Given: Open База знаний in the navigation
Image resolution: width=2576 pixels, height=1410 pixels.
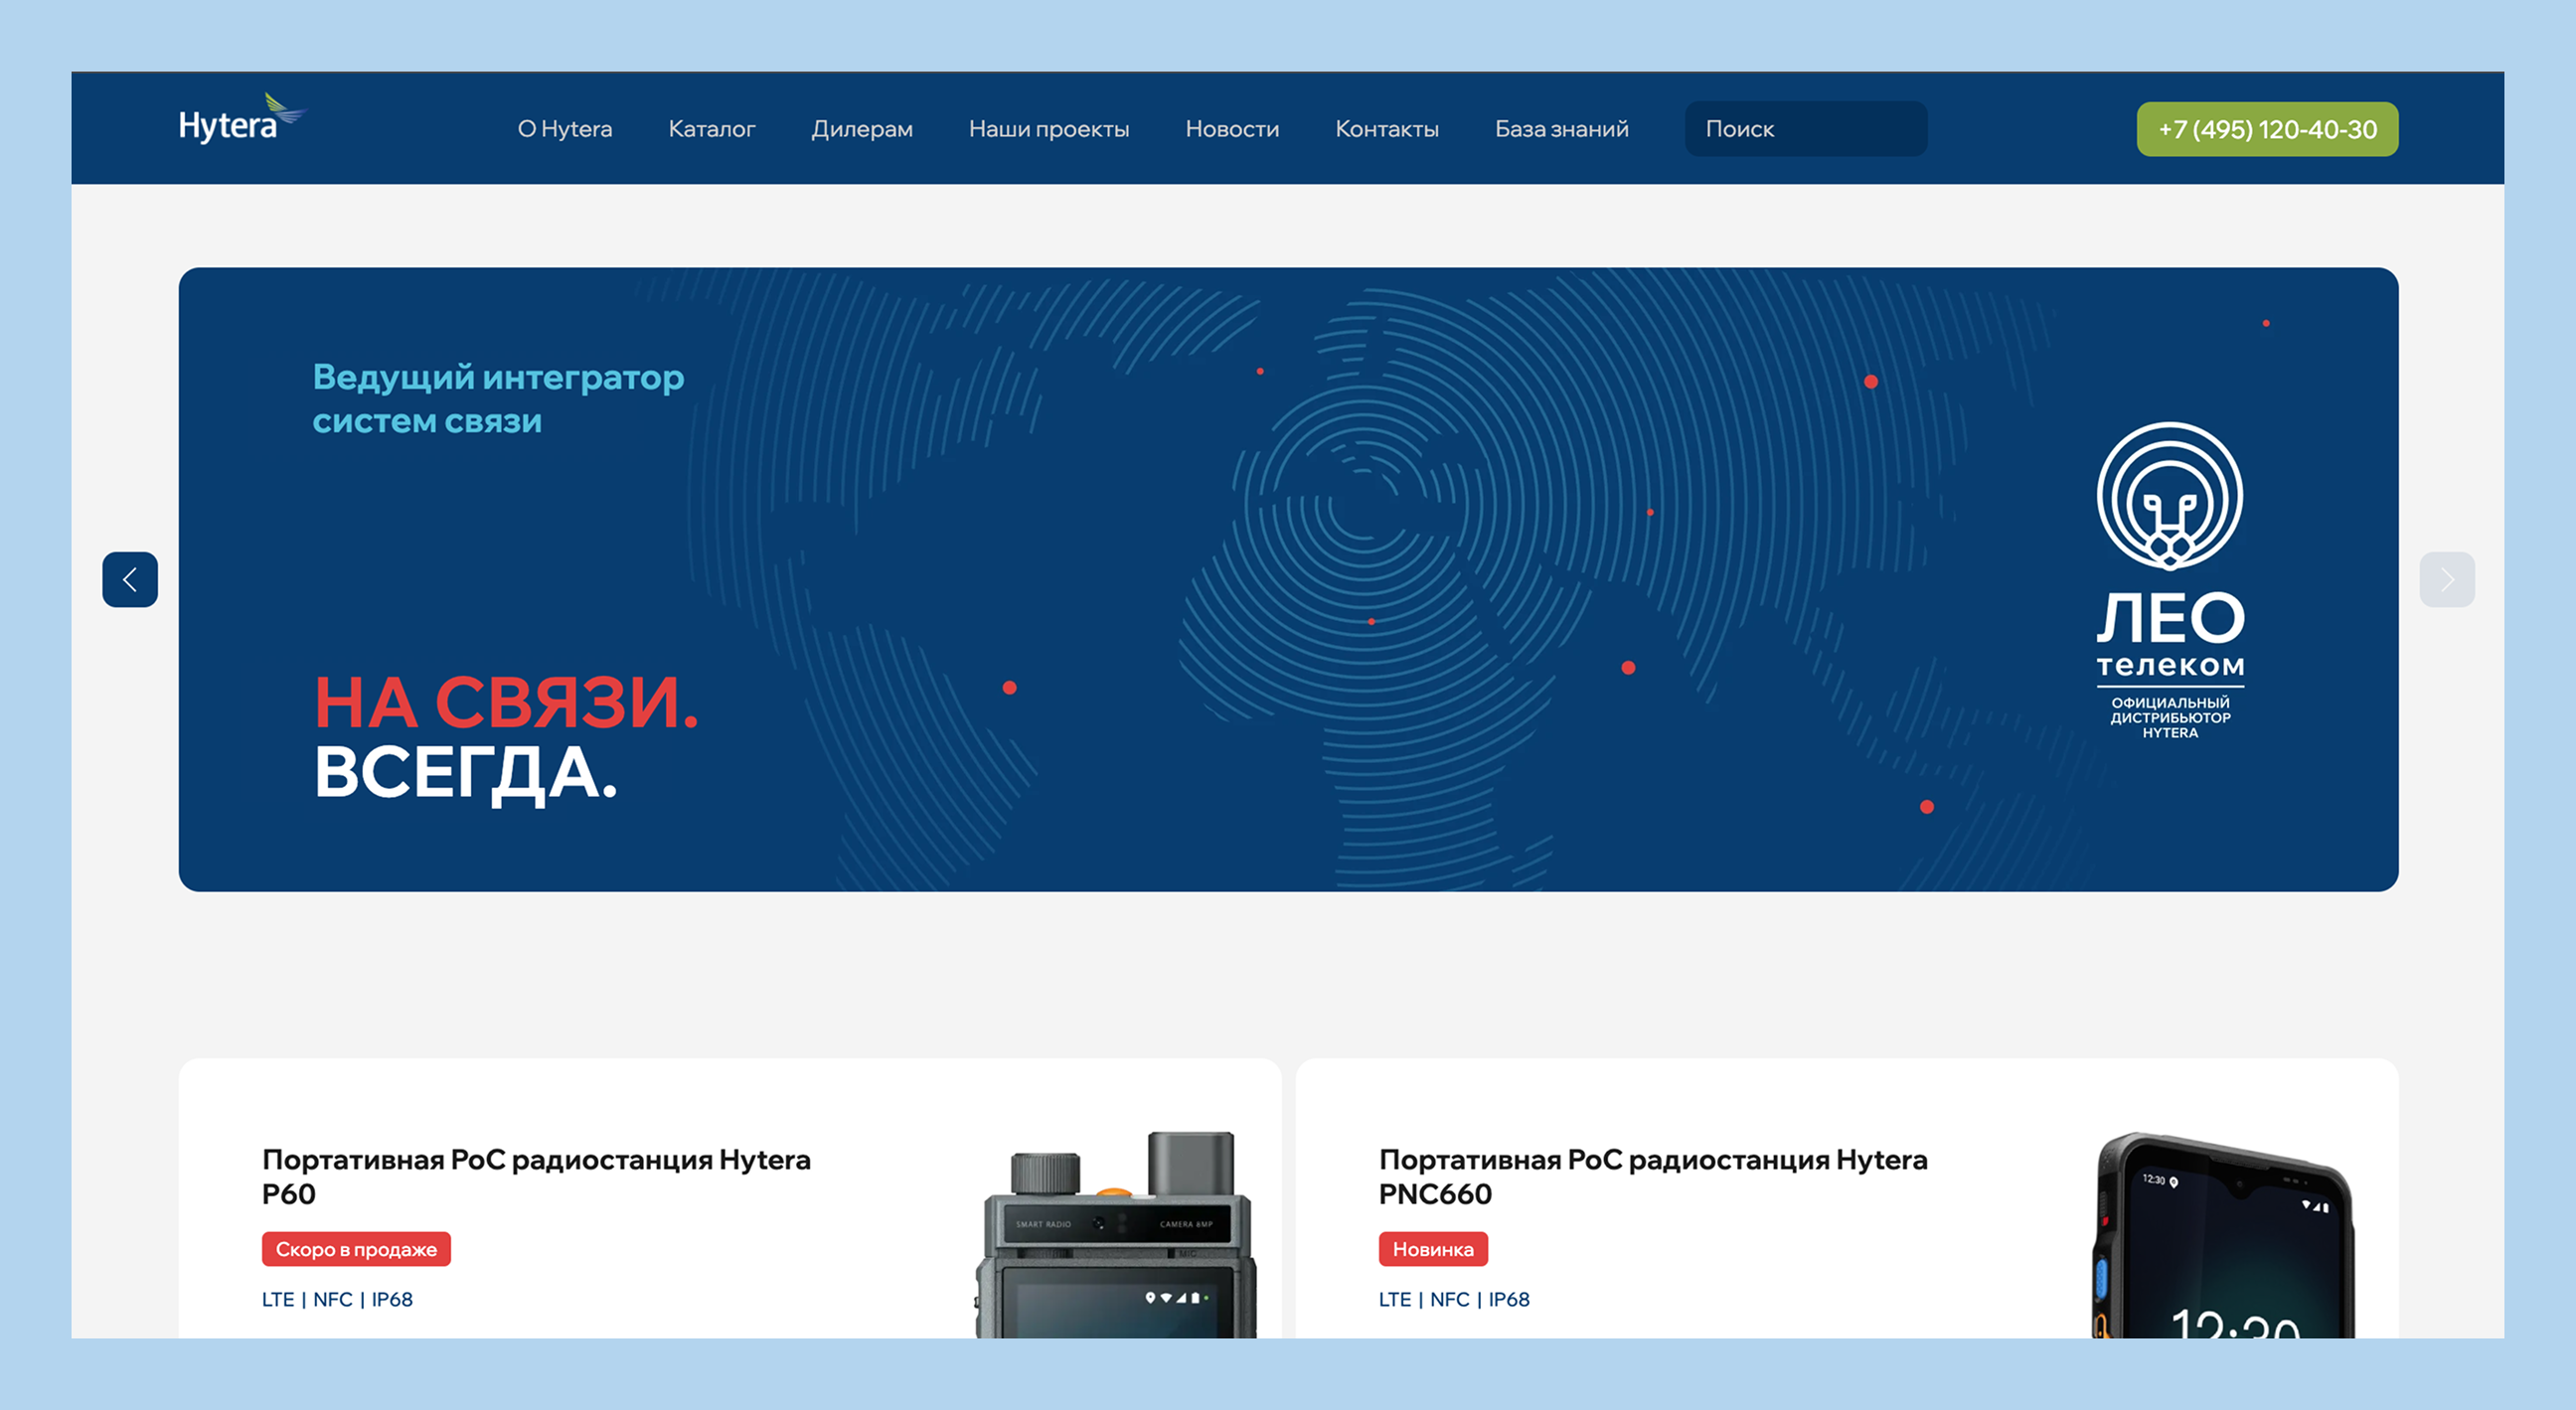Looking at the screenshot, I should point(1562,129).
